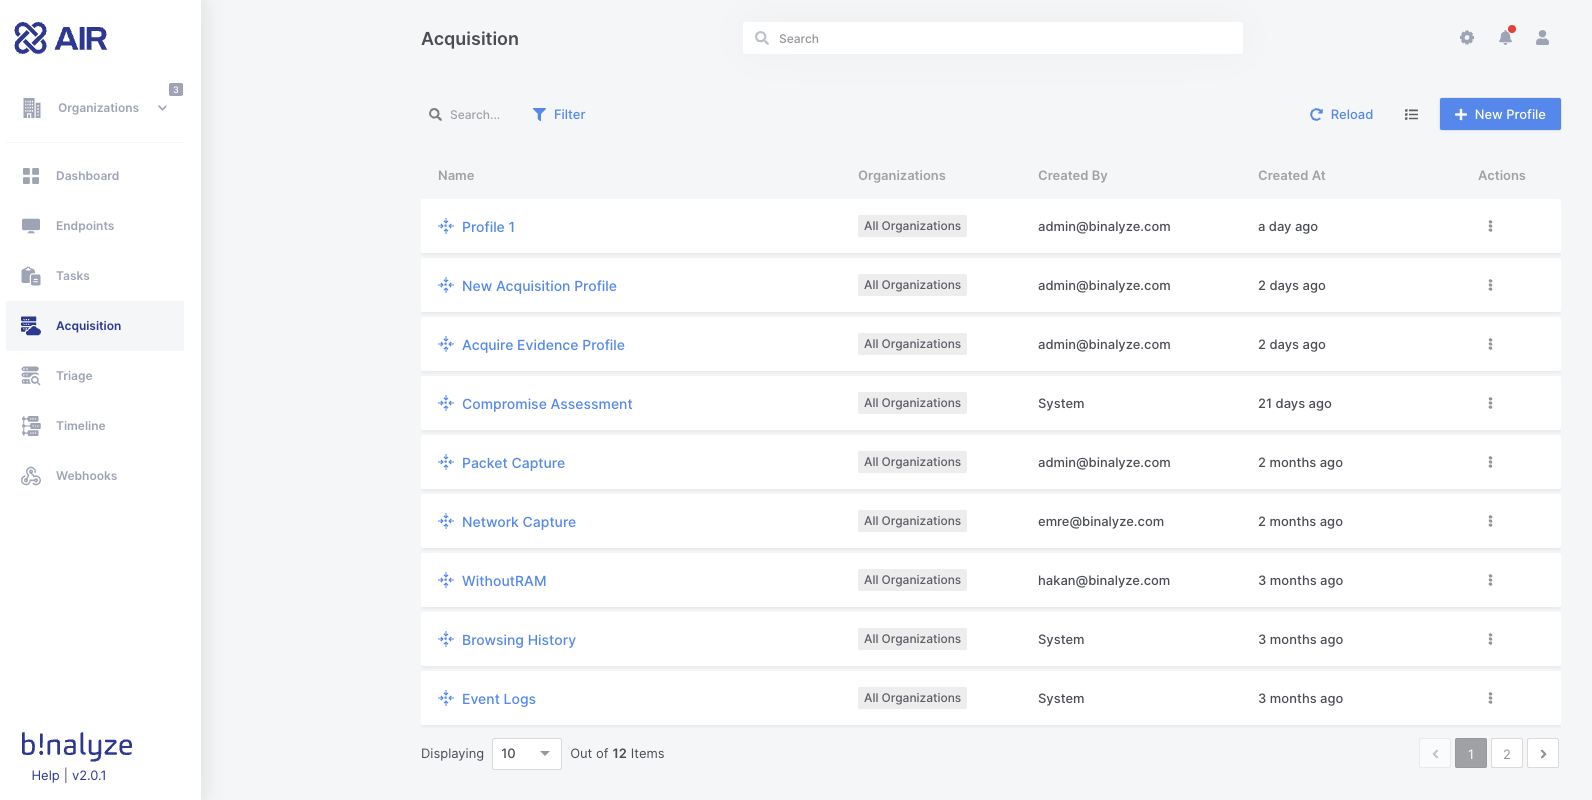The width and height of the screenshot is (1592, 800).
Task: Go to next page with arrow
Action: pyautogui.click(x=1543, y=754)
